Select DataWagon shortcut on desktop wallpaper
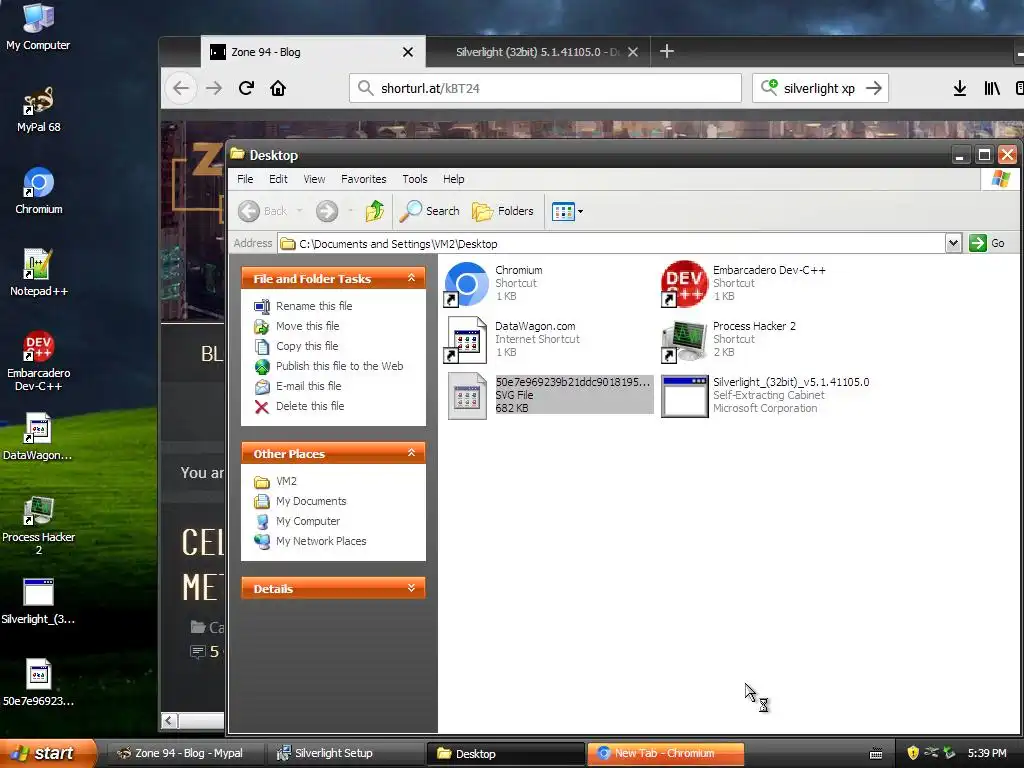This screenshot has height=768, width=1024. pyautogui.click(x=38, y=436)
